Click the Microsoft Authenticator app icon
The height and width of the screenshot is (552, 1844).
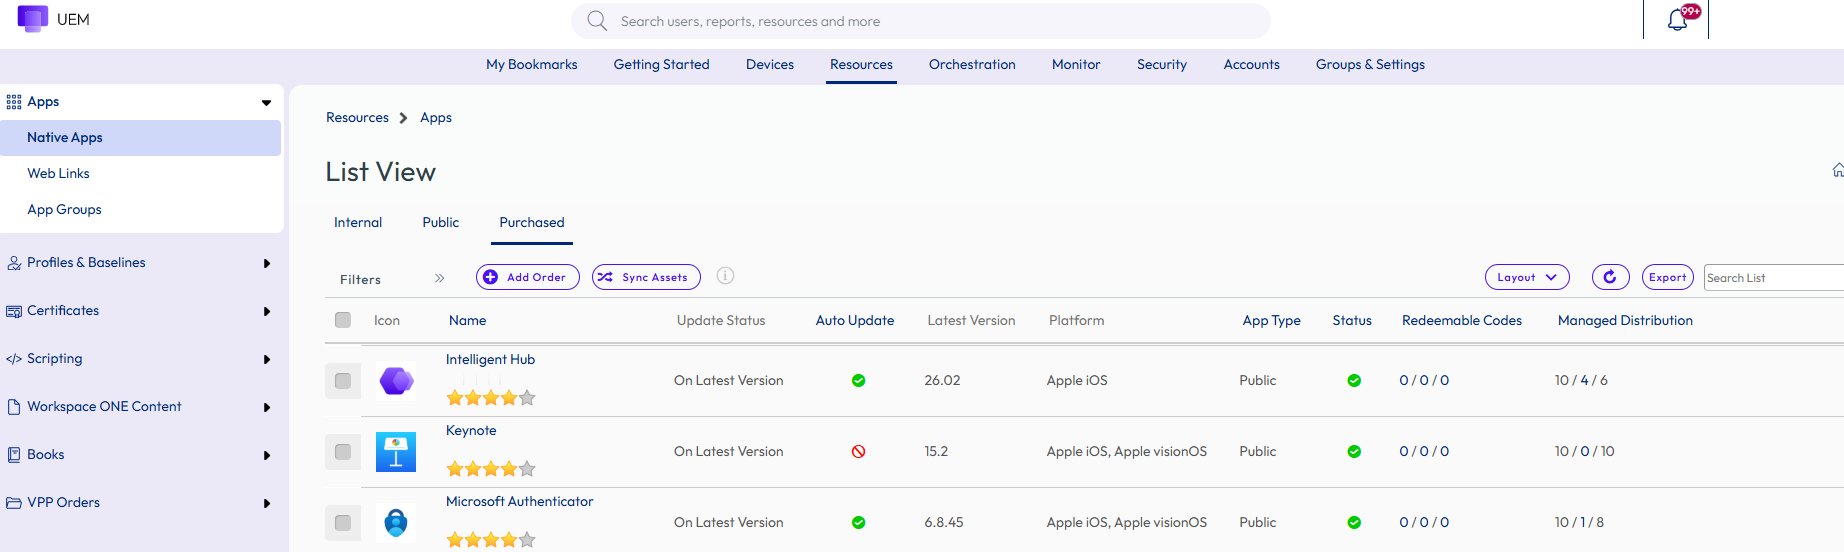396,523
